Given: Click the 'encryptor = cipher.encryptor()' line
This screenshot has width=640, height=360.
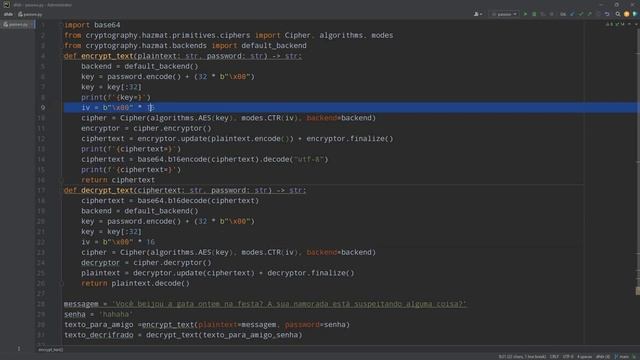Looking at the screenshot, I should coord(146,129).
